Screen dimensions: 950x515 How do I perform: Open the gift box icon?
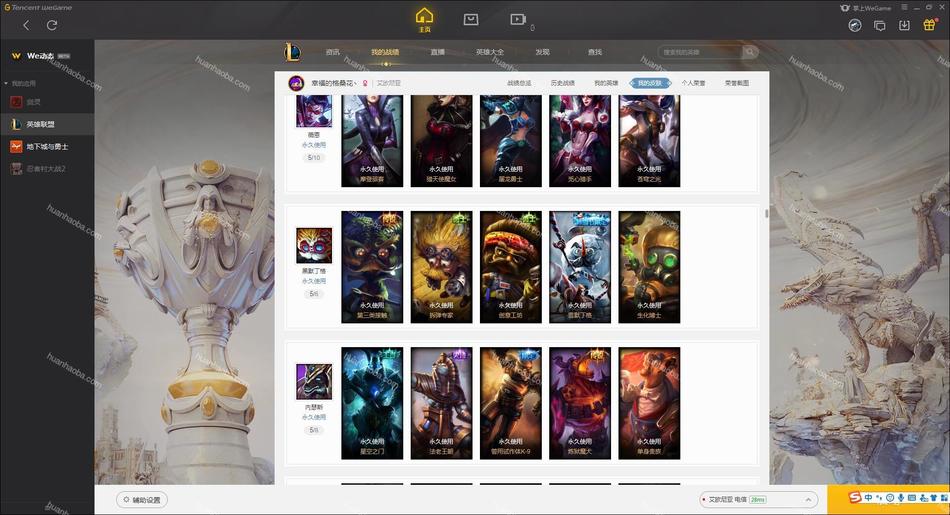coord(929,25)
